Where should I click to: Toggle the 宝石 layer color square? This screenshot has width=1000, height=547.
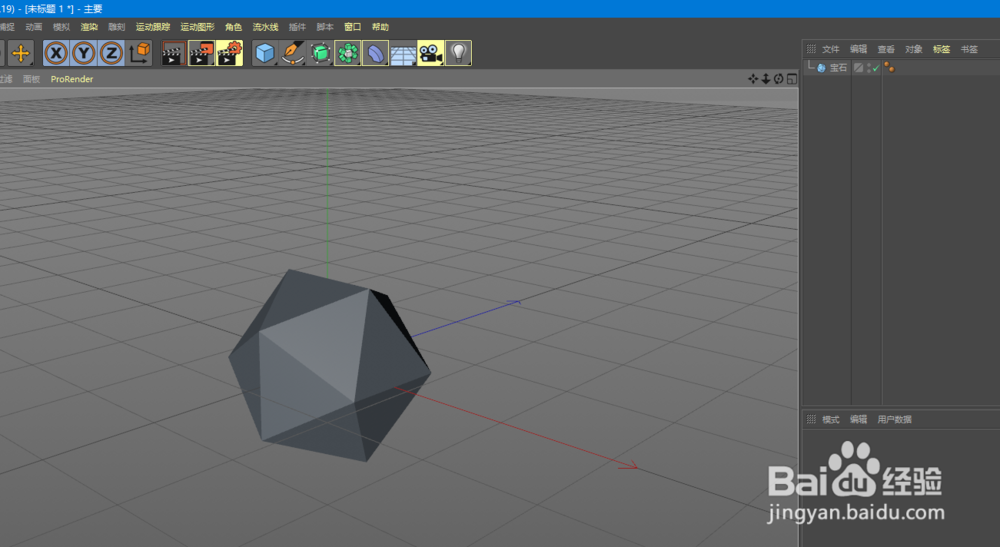pyautogui.click(x=858, y=68)
